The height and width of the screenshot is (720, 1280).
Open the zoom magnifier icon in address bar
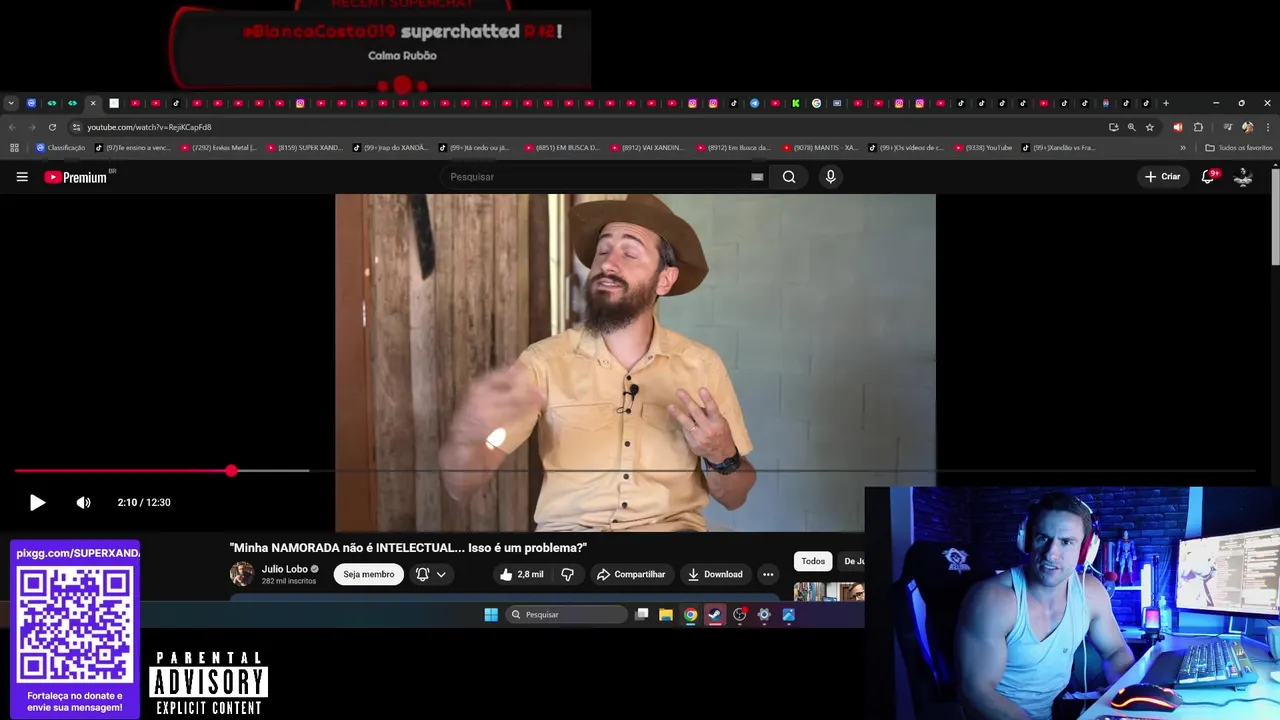coord(1131,127)
